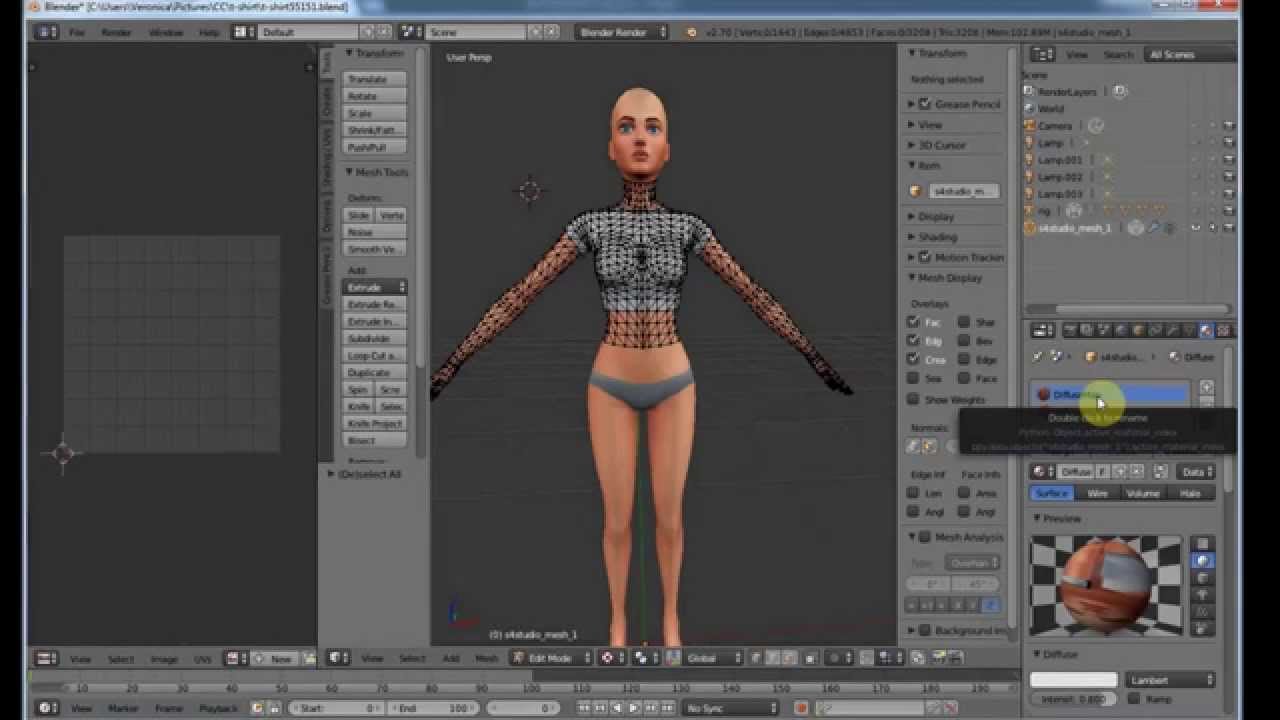Select flat plane preview icon beside material preview
This screenshot has height=720, width=1280.
point(1204,544)
